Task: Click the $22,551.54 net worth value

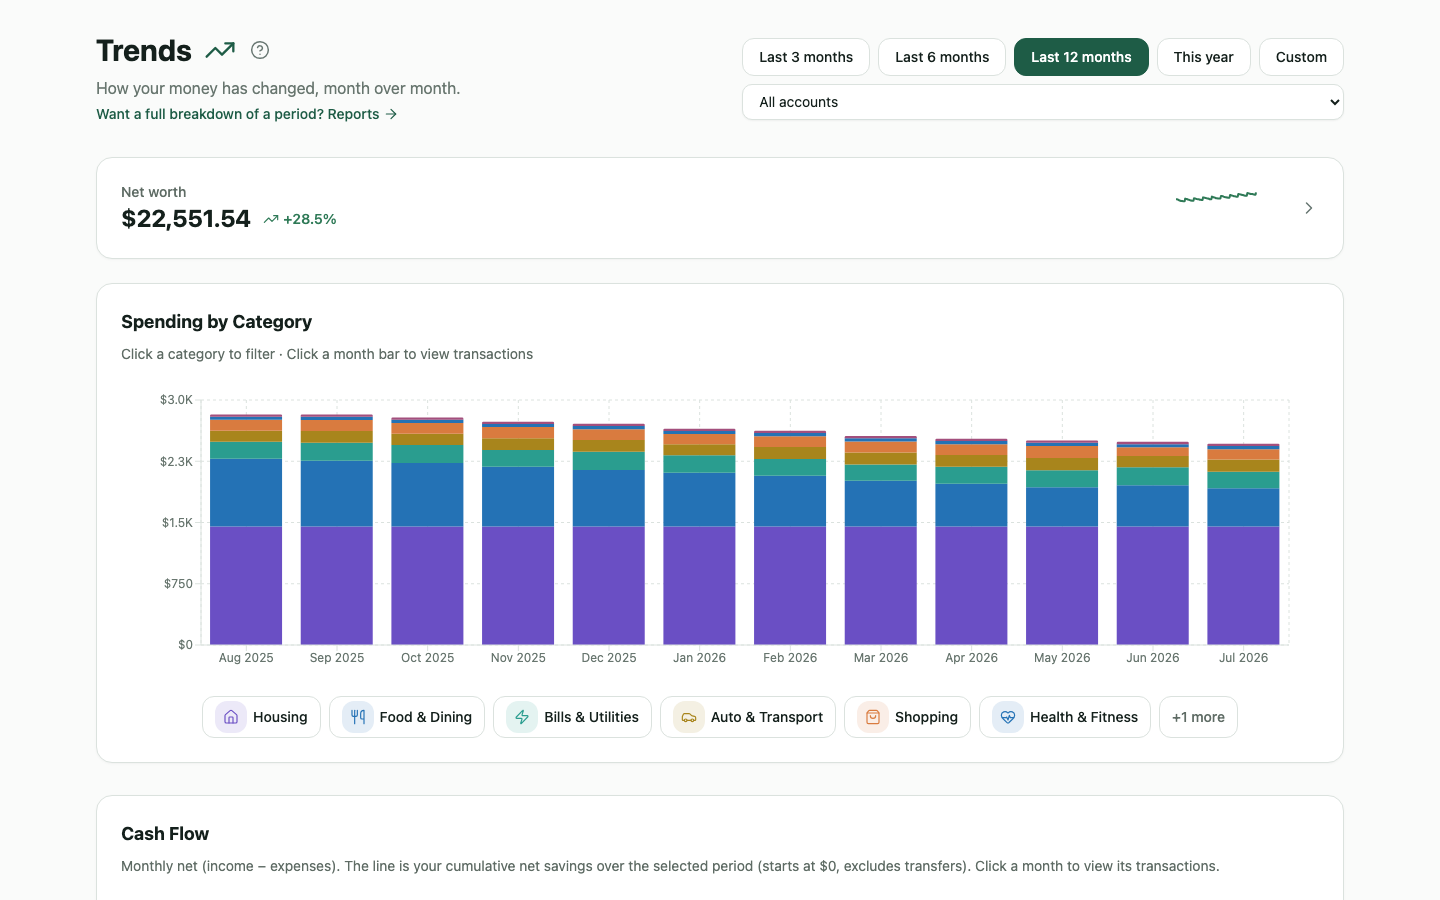Action: click(x=186, y=219)
